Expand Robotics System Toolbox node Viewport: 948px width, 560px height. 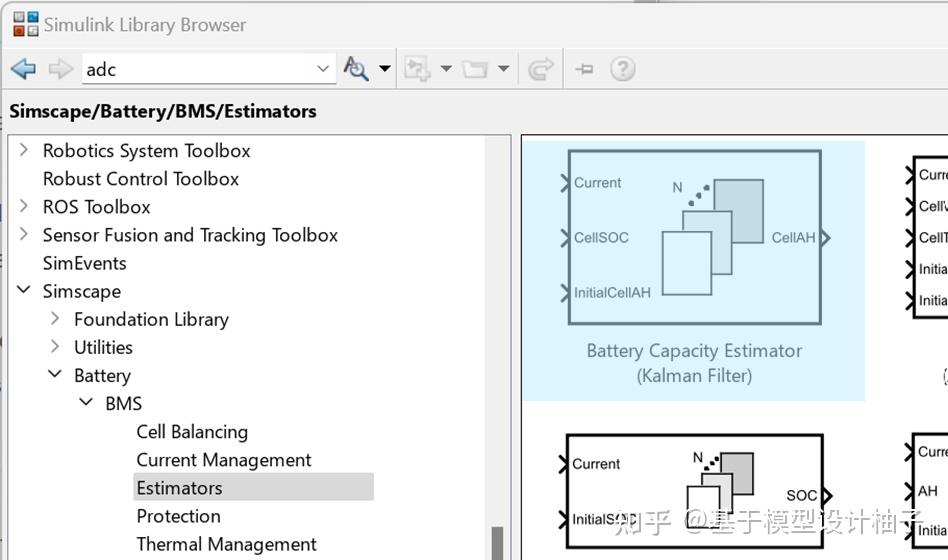click(24, 149)
